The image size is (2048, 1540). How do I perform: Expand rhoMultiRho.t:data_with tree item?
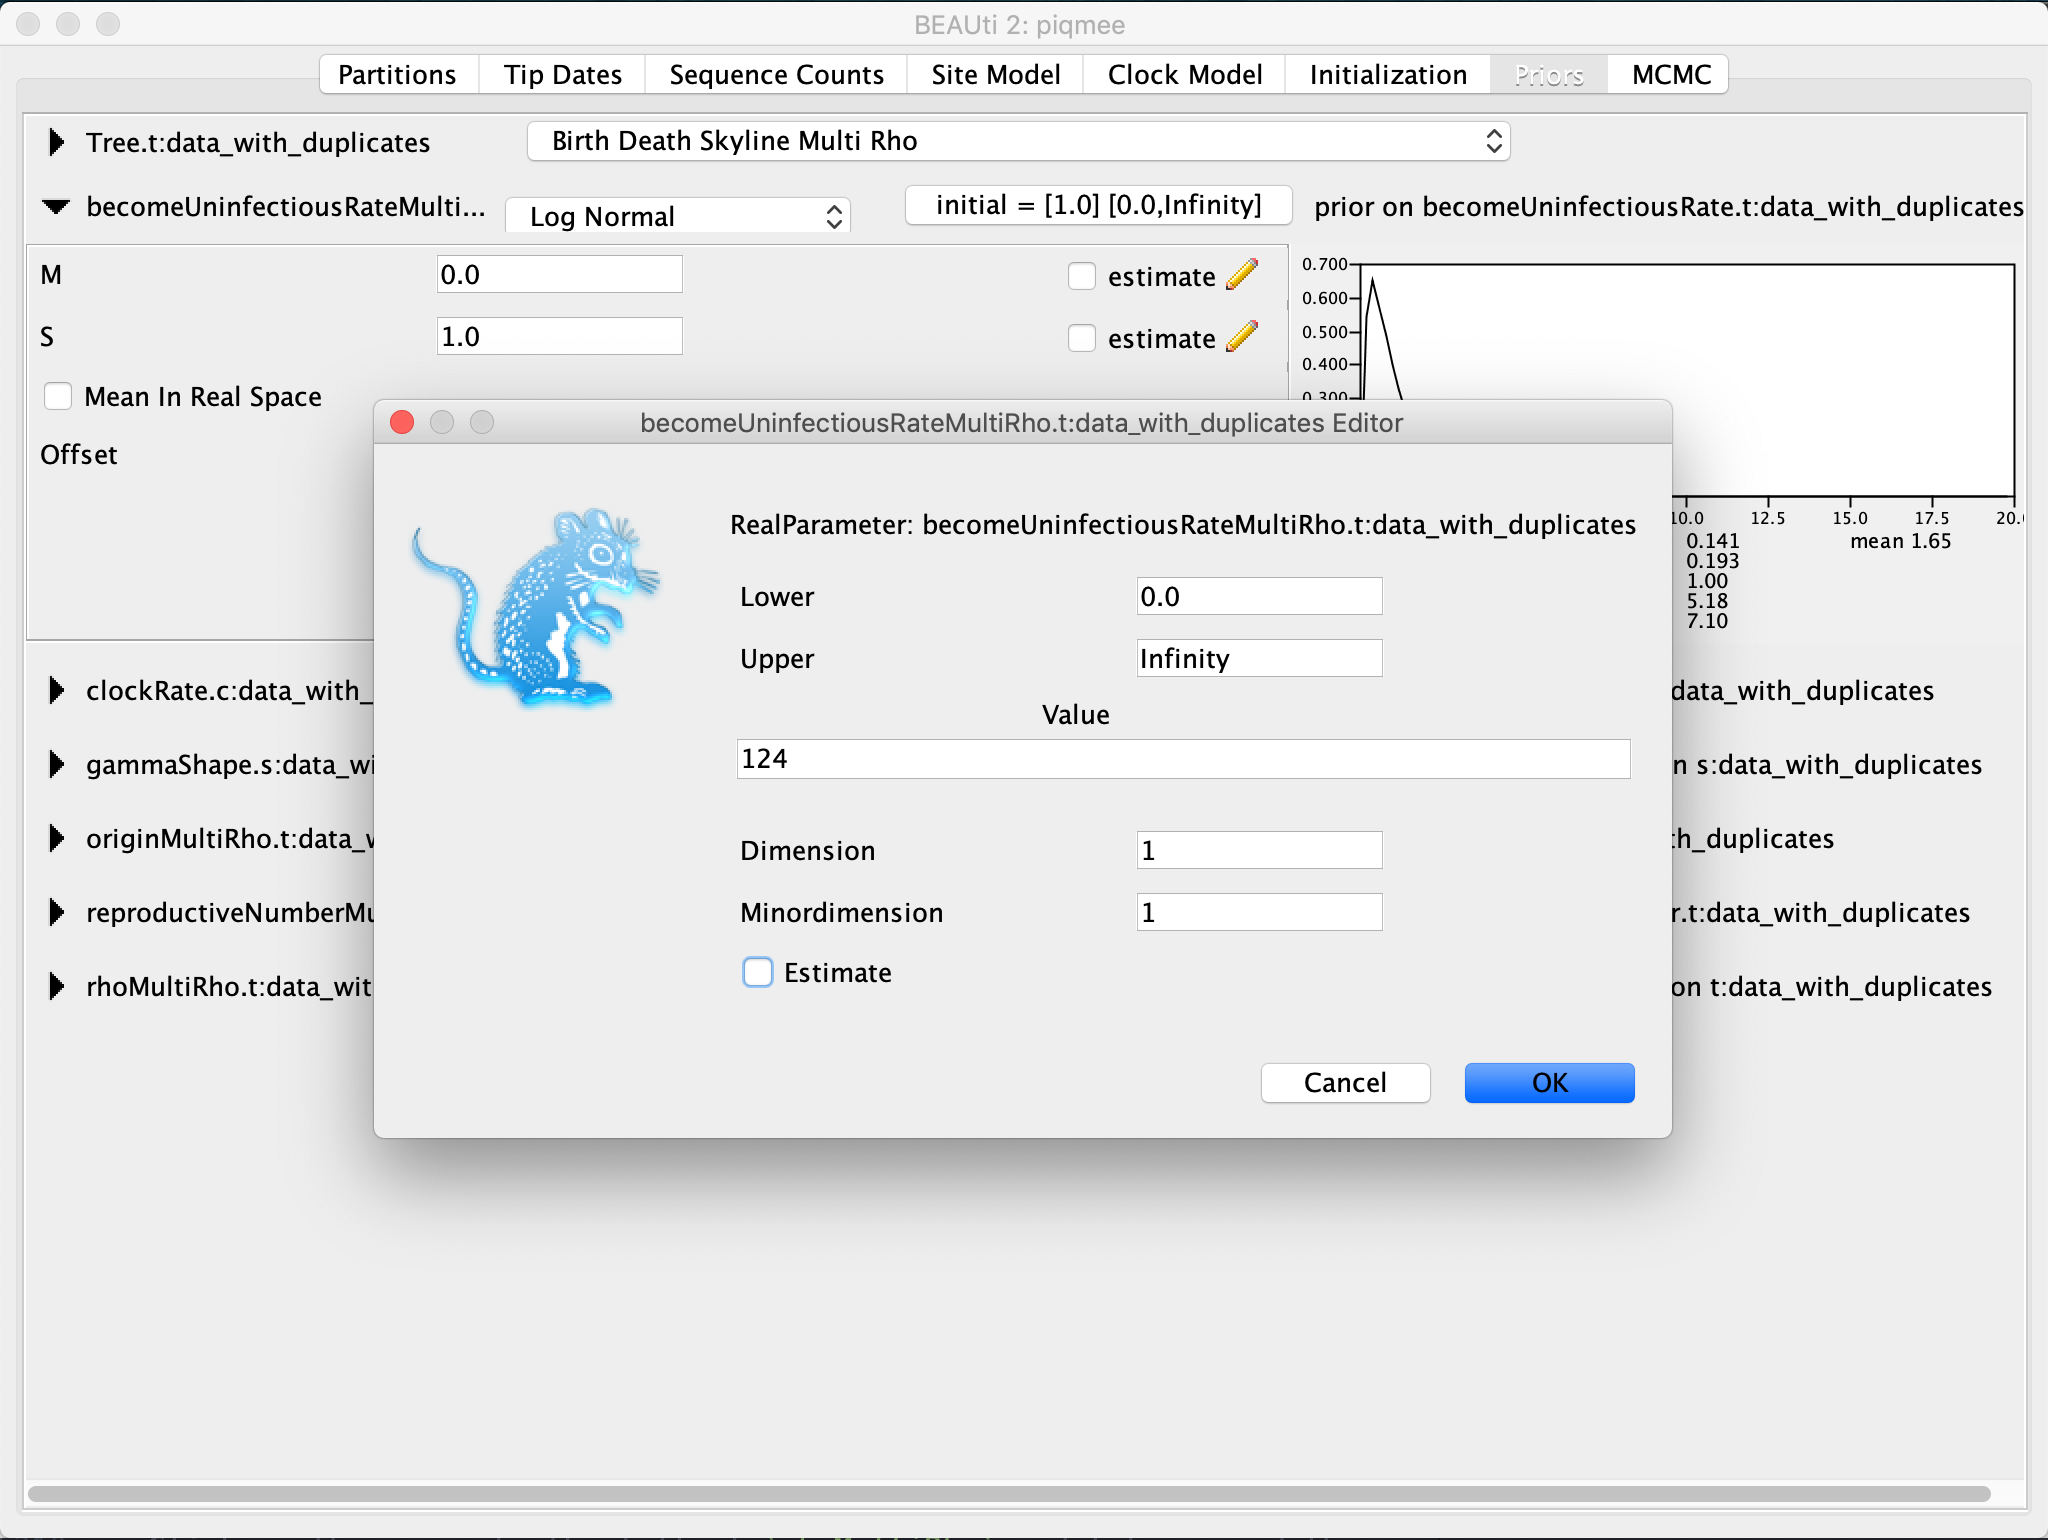(x=57, y=987)
